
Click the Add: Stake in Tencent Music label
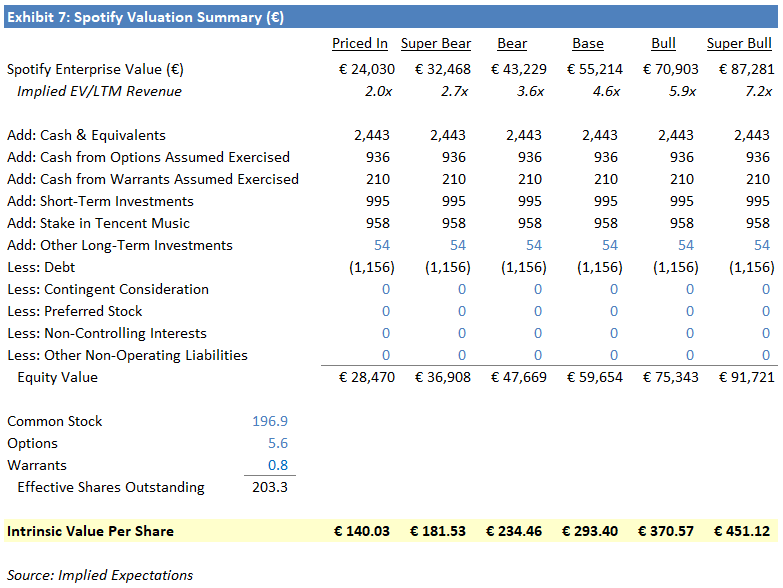98,223
